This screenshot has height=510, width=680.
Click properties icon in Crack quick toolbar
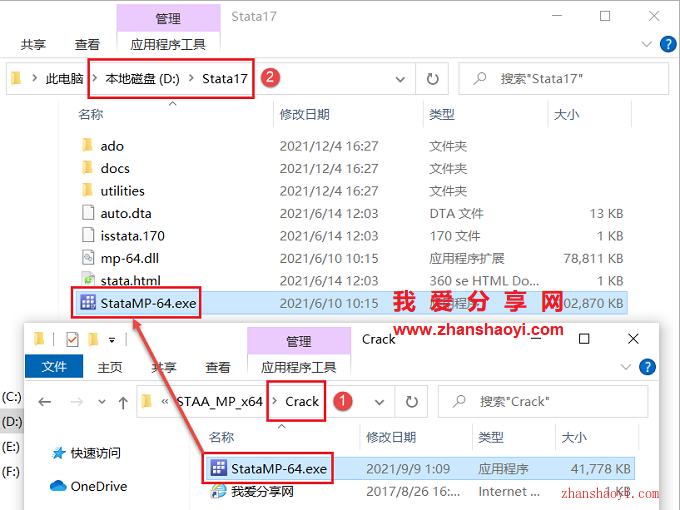[x=72, y=340]
